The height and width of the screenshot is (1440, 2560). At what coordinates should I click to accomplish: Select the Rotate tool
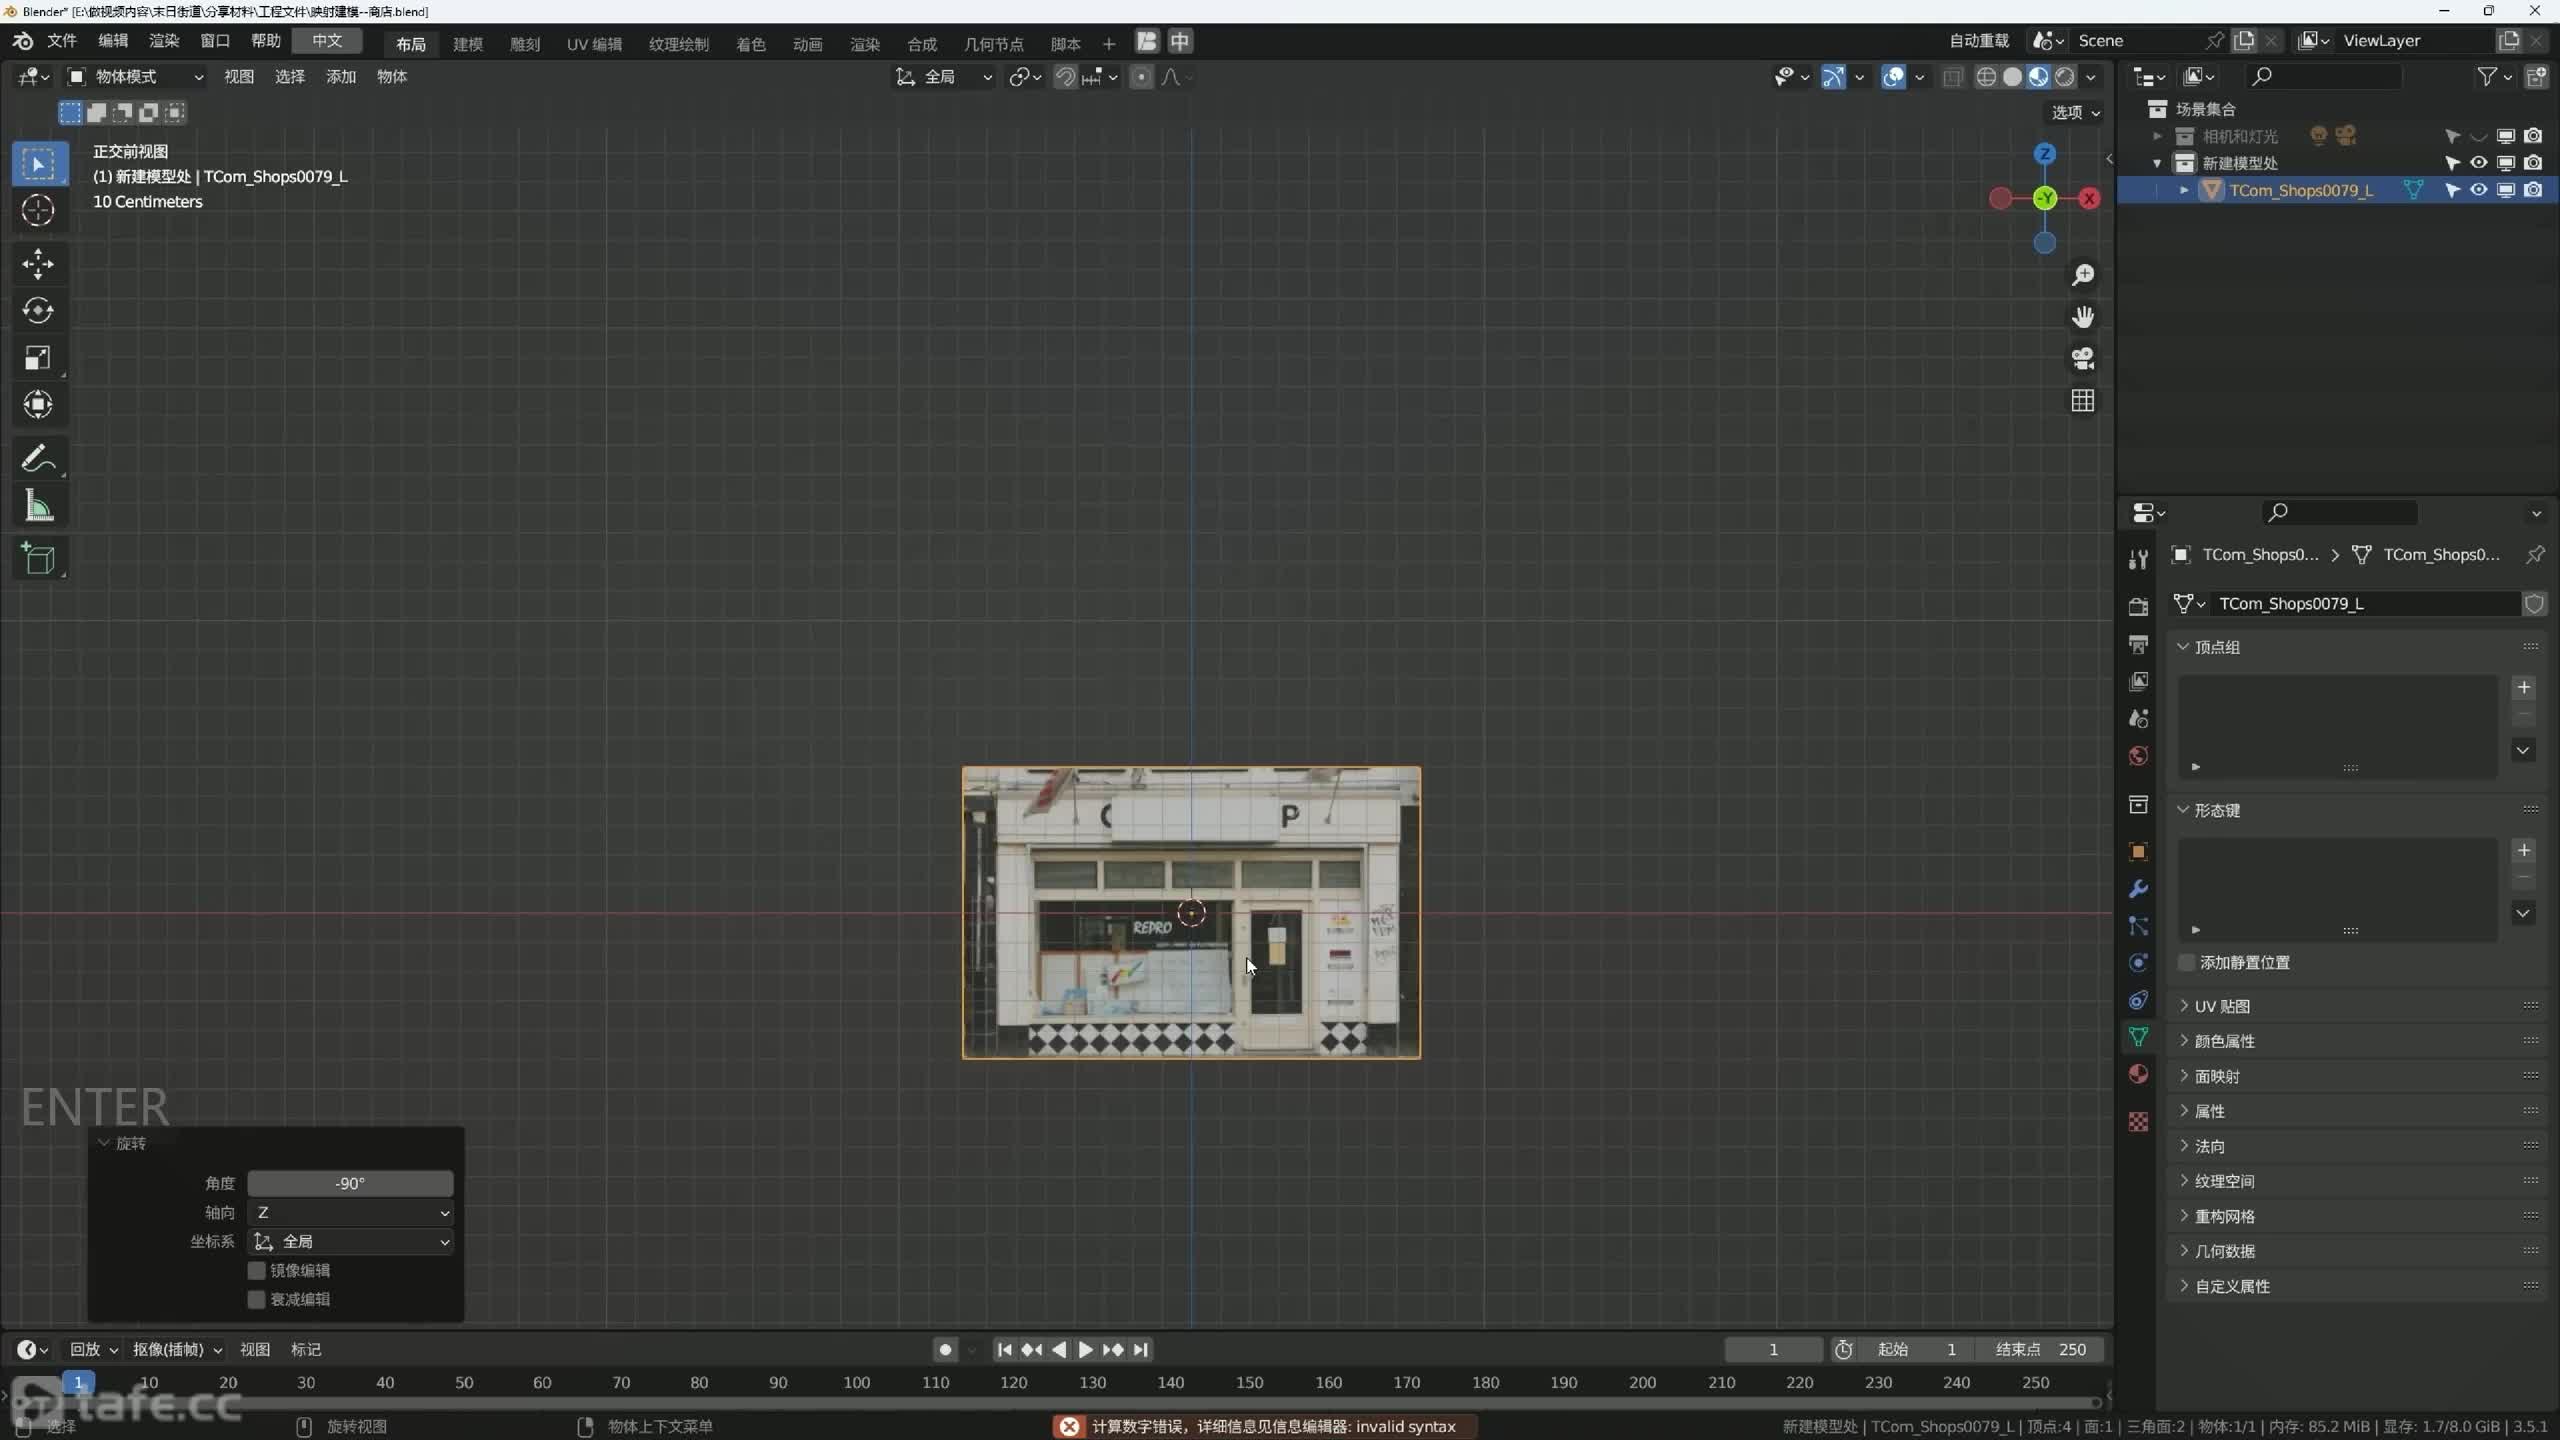pos(39,311)
